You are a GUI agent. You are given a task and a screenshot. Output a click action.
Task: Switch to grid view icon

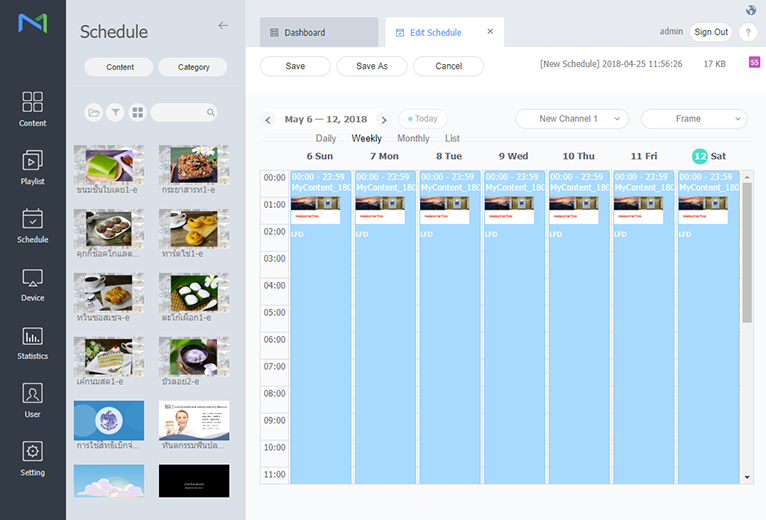click(138, 113)
